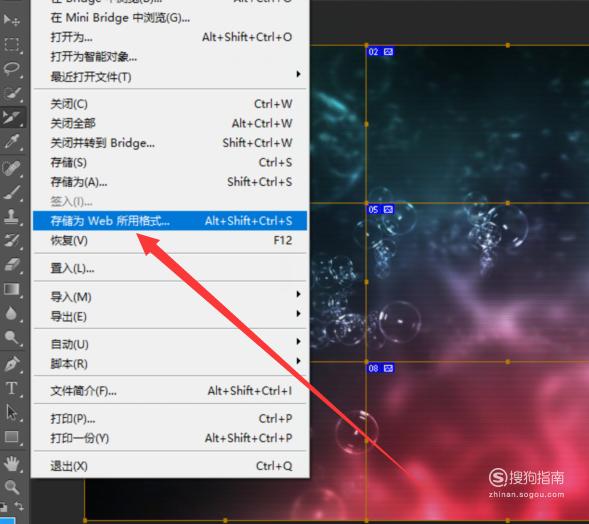This screenshot has width=589, height=524.
Task: Select the Healing Brush tool
Action: pyautogui.click(x=11, y=168)
